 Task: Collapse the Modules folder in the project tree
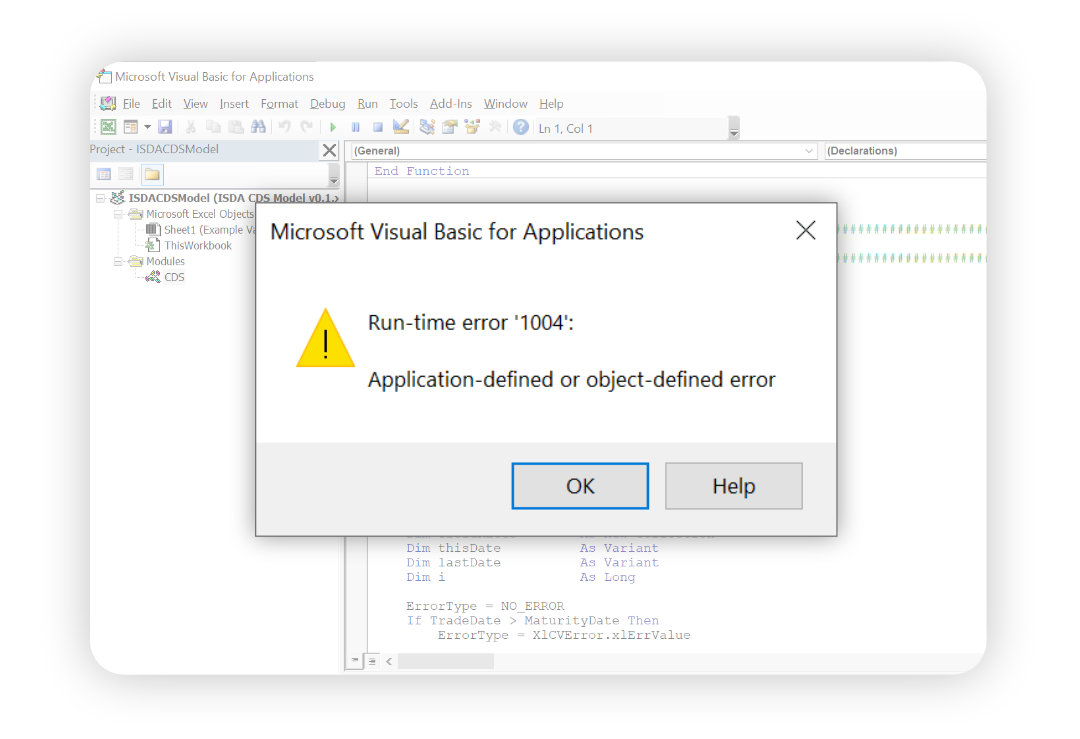pyautogui.click(x=117, y=261)
